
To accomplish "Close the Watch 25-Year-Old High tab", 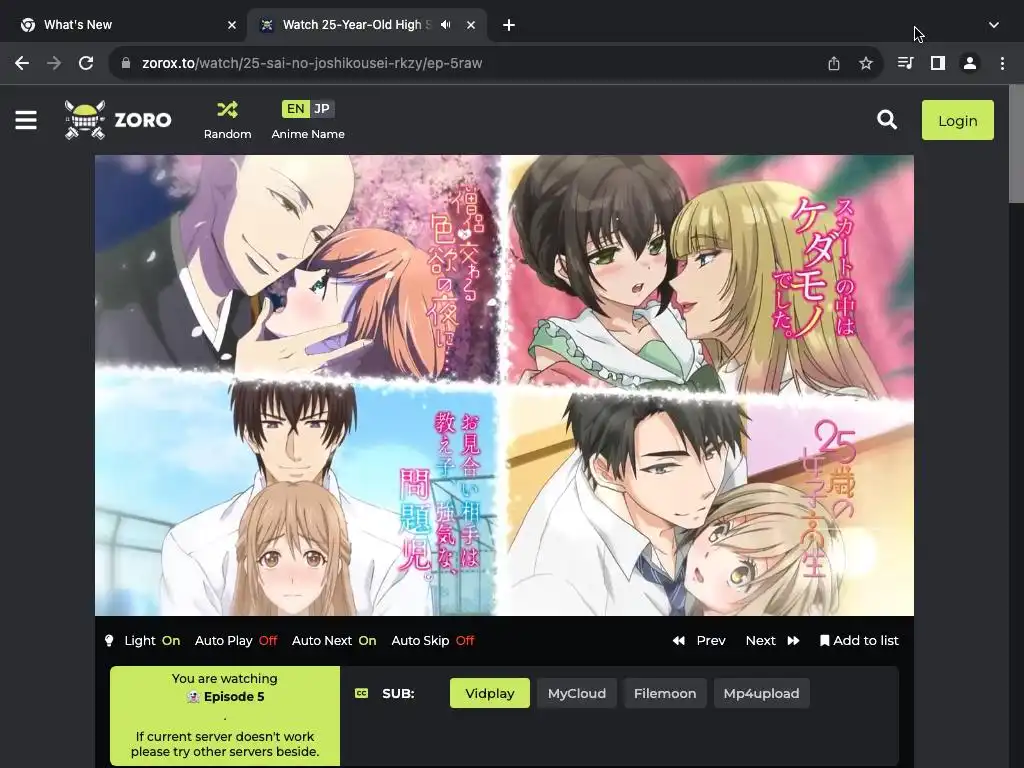I will pos(471,25).
